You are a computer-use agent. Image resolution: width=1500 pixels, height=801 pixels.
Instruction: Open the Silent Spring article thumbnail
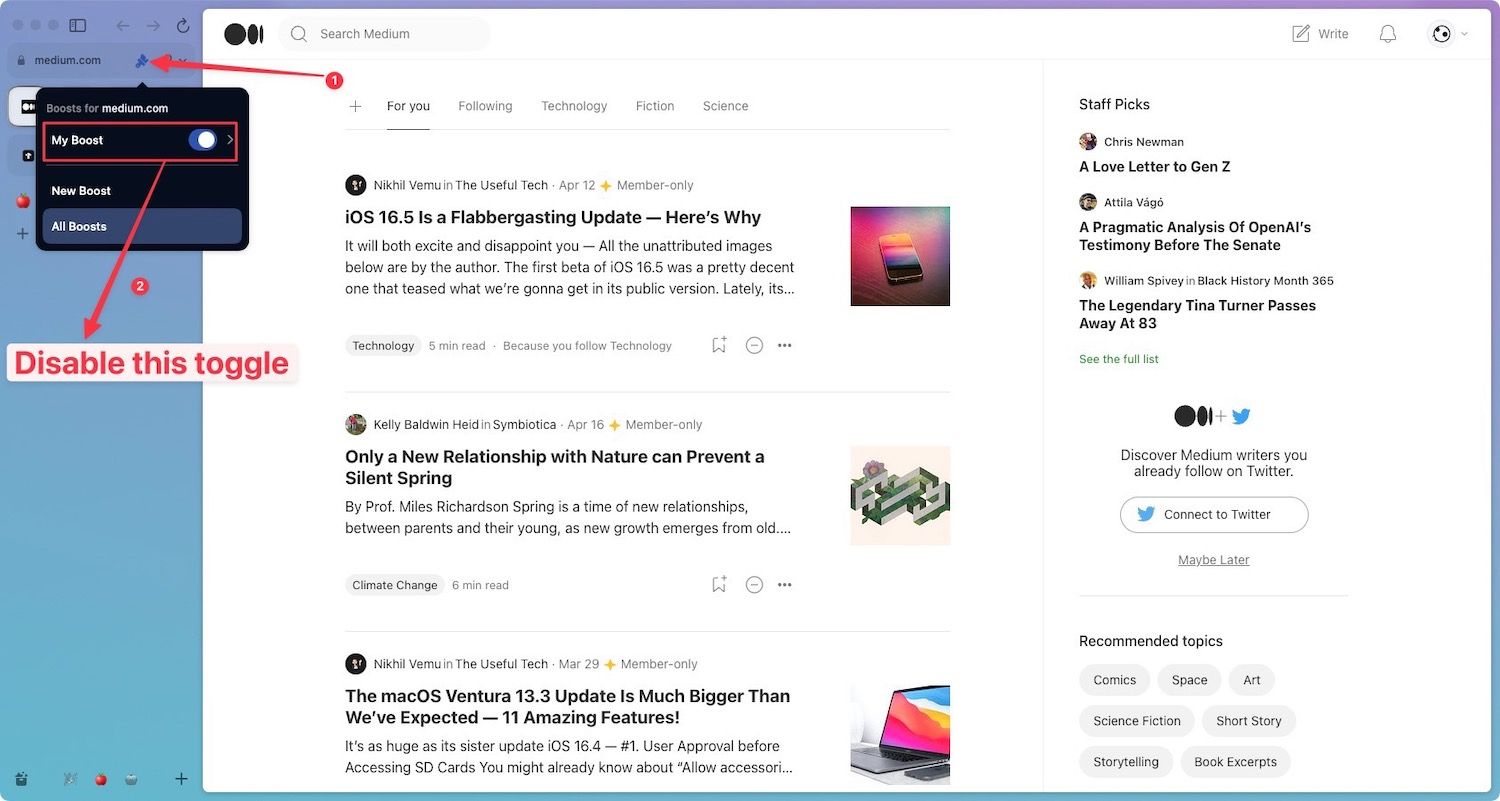[x=900, y=495]
